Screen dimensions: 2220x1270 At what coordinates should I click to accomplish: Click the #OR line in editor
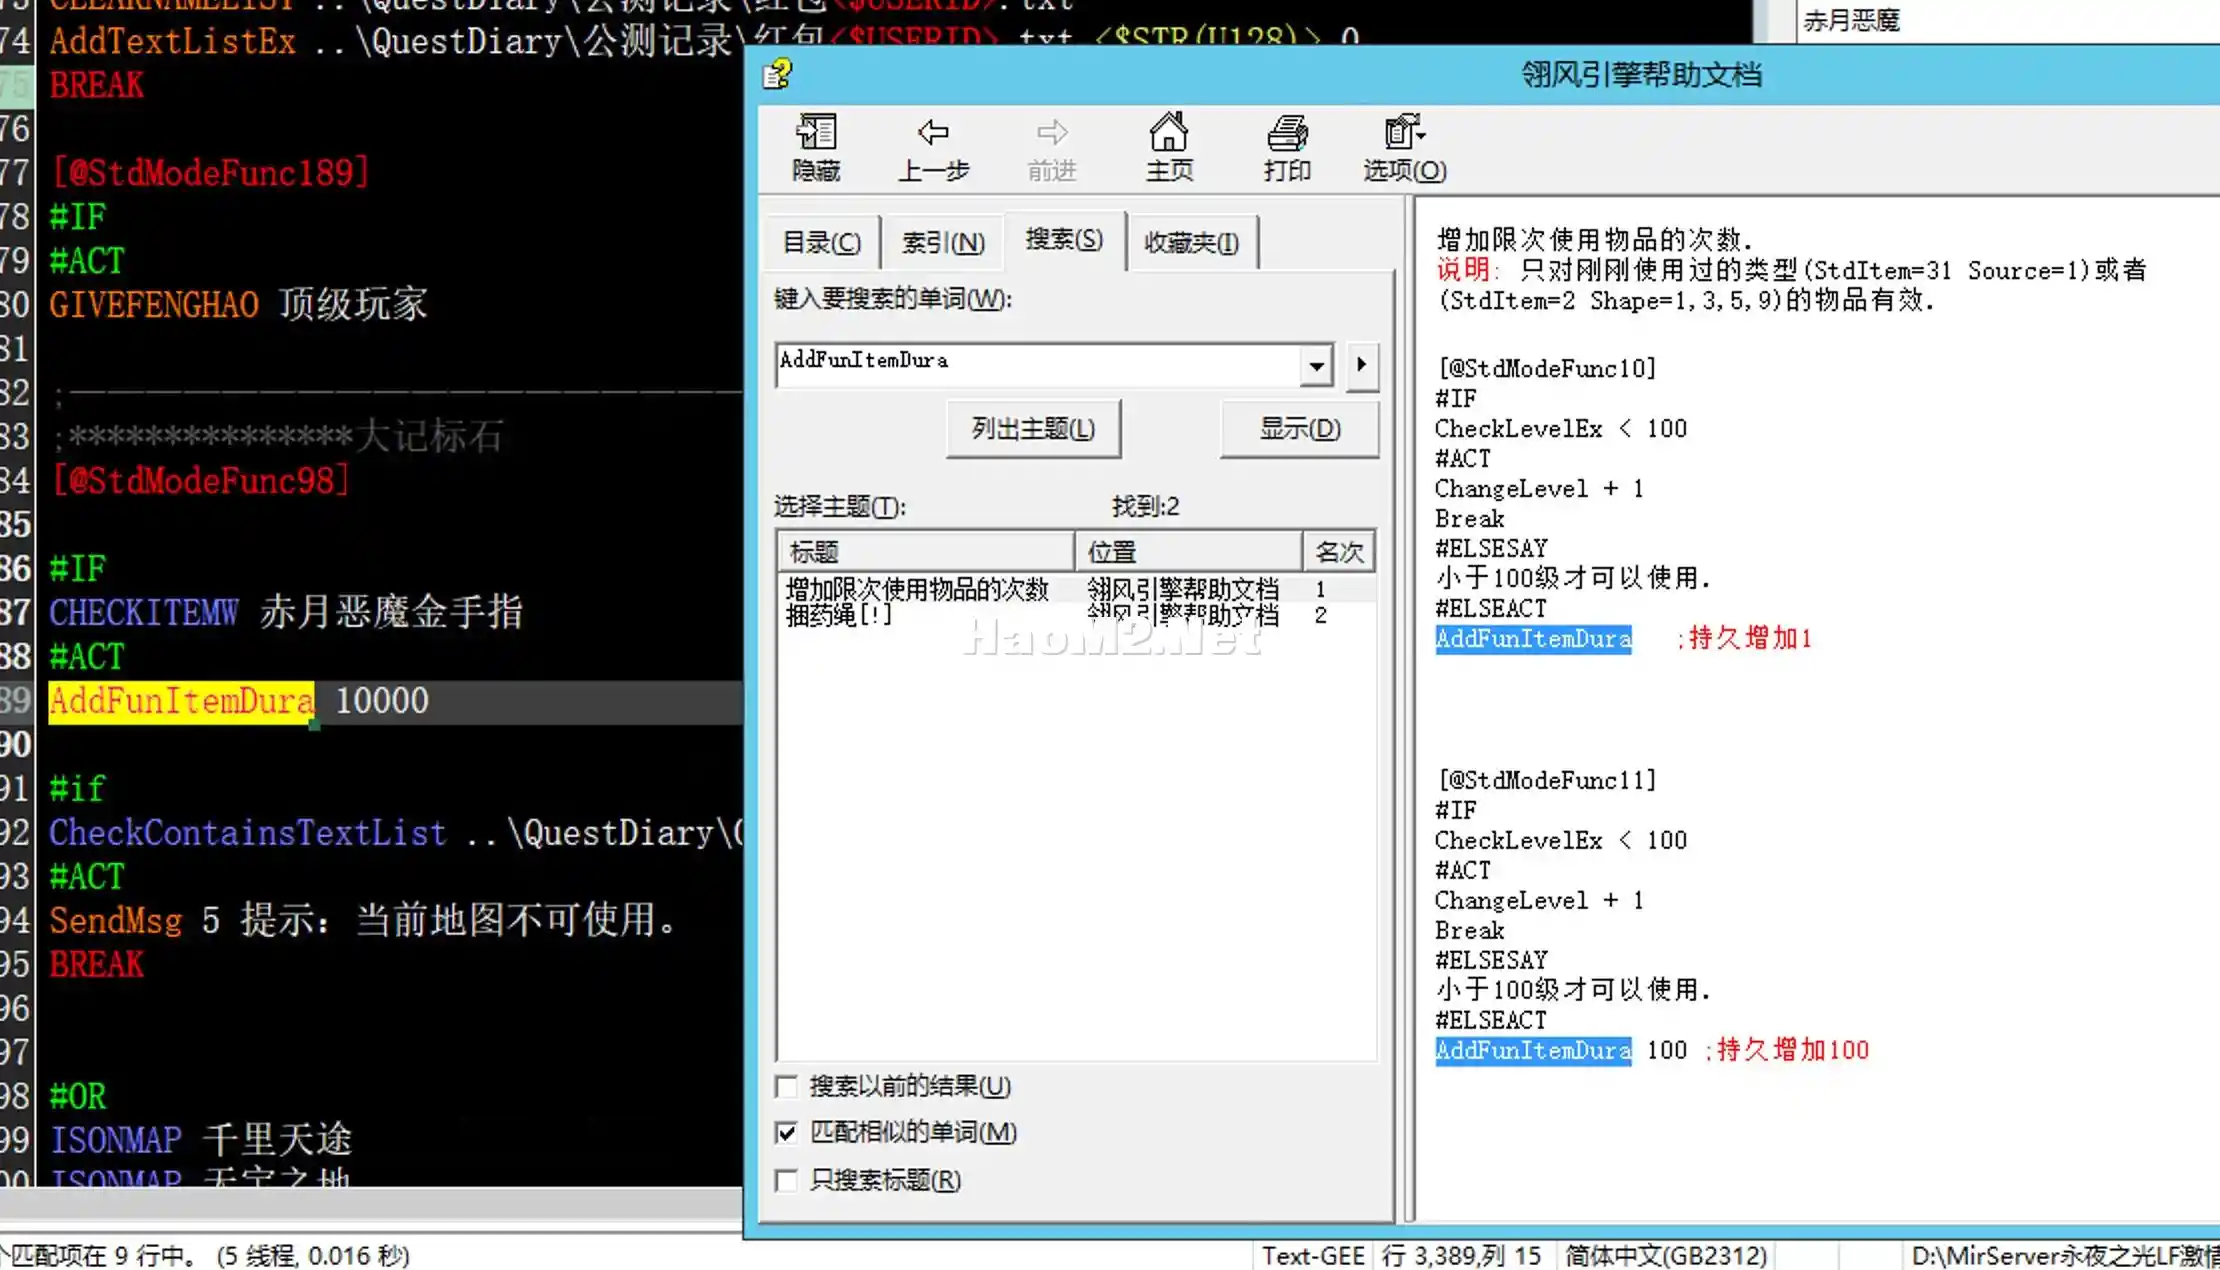point(78,1097)
